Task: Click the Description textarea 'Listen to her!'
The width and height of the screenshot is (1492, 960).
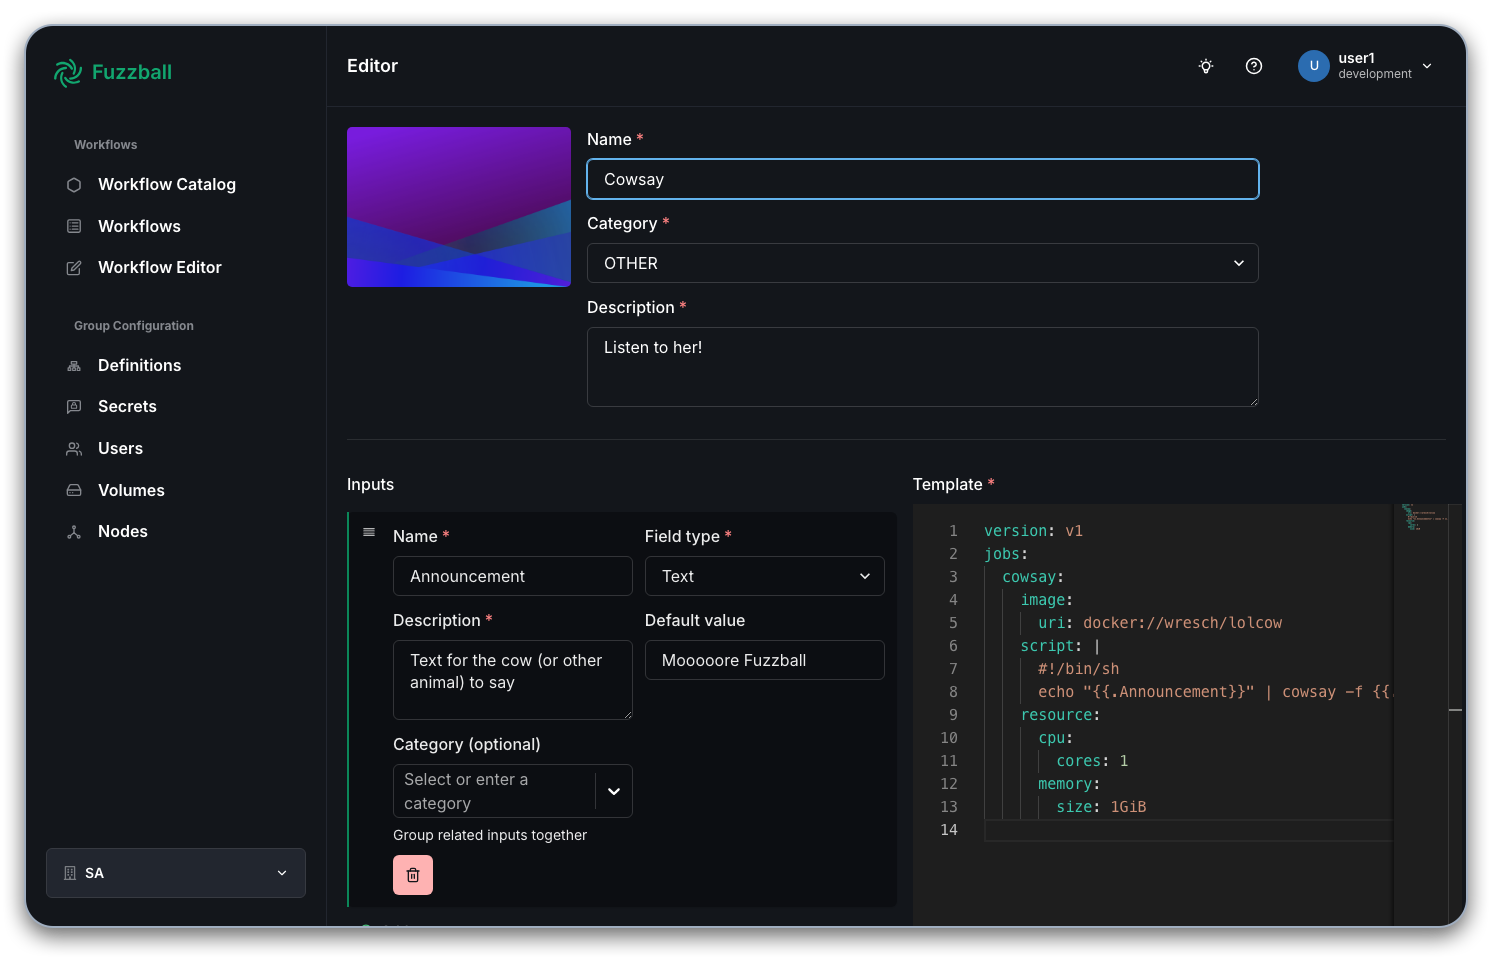Action: [x=922, y=367]
